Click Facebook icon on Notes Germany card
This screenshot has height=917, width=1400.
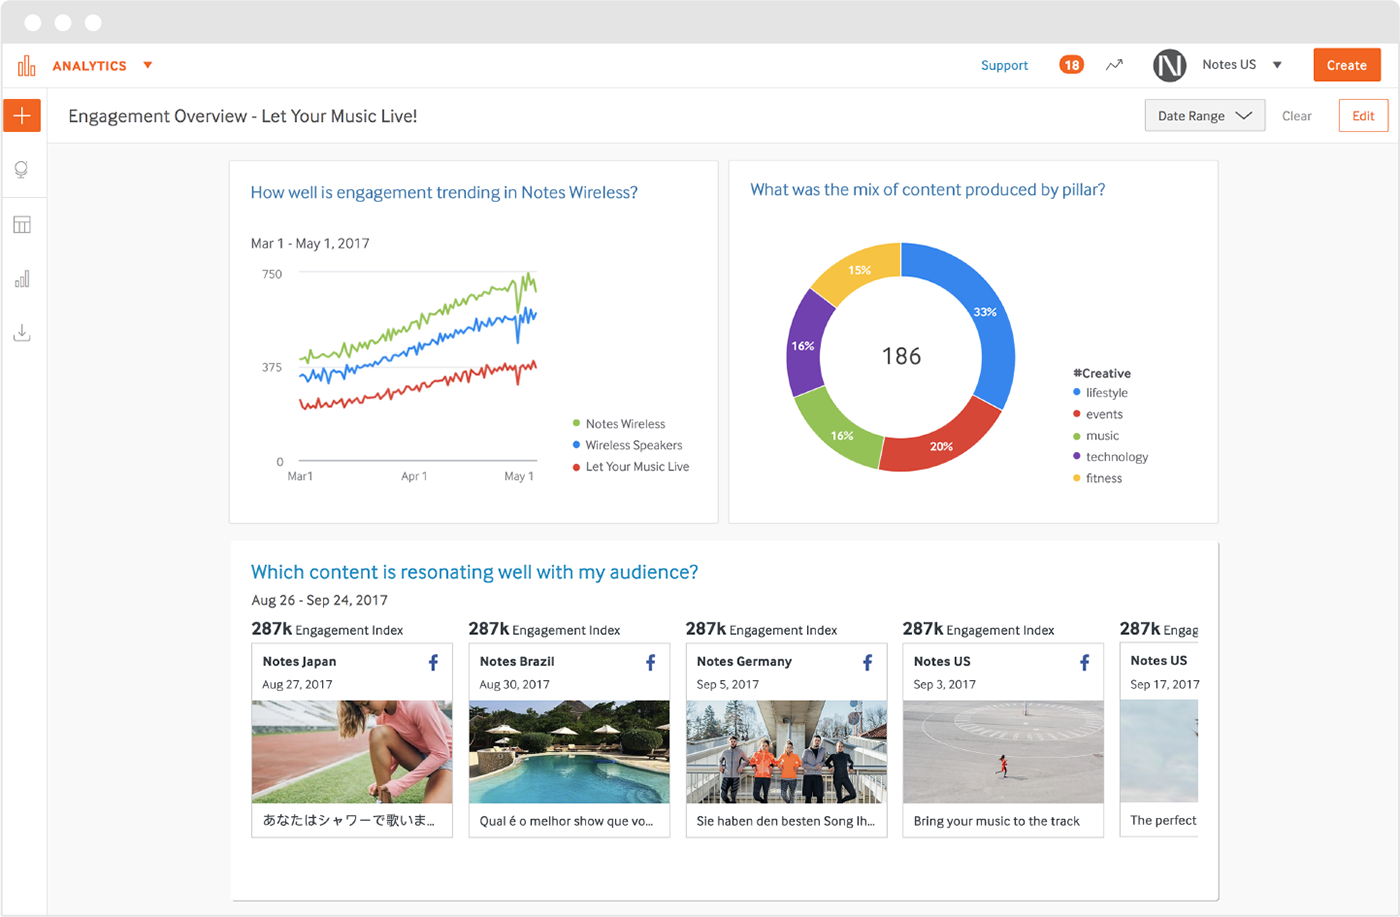point(867,662)
